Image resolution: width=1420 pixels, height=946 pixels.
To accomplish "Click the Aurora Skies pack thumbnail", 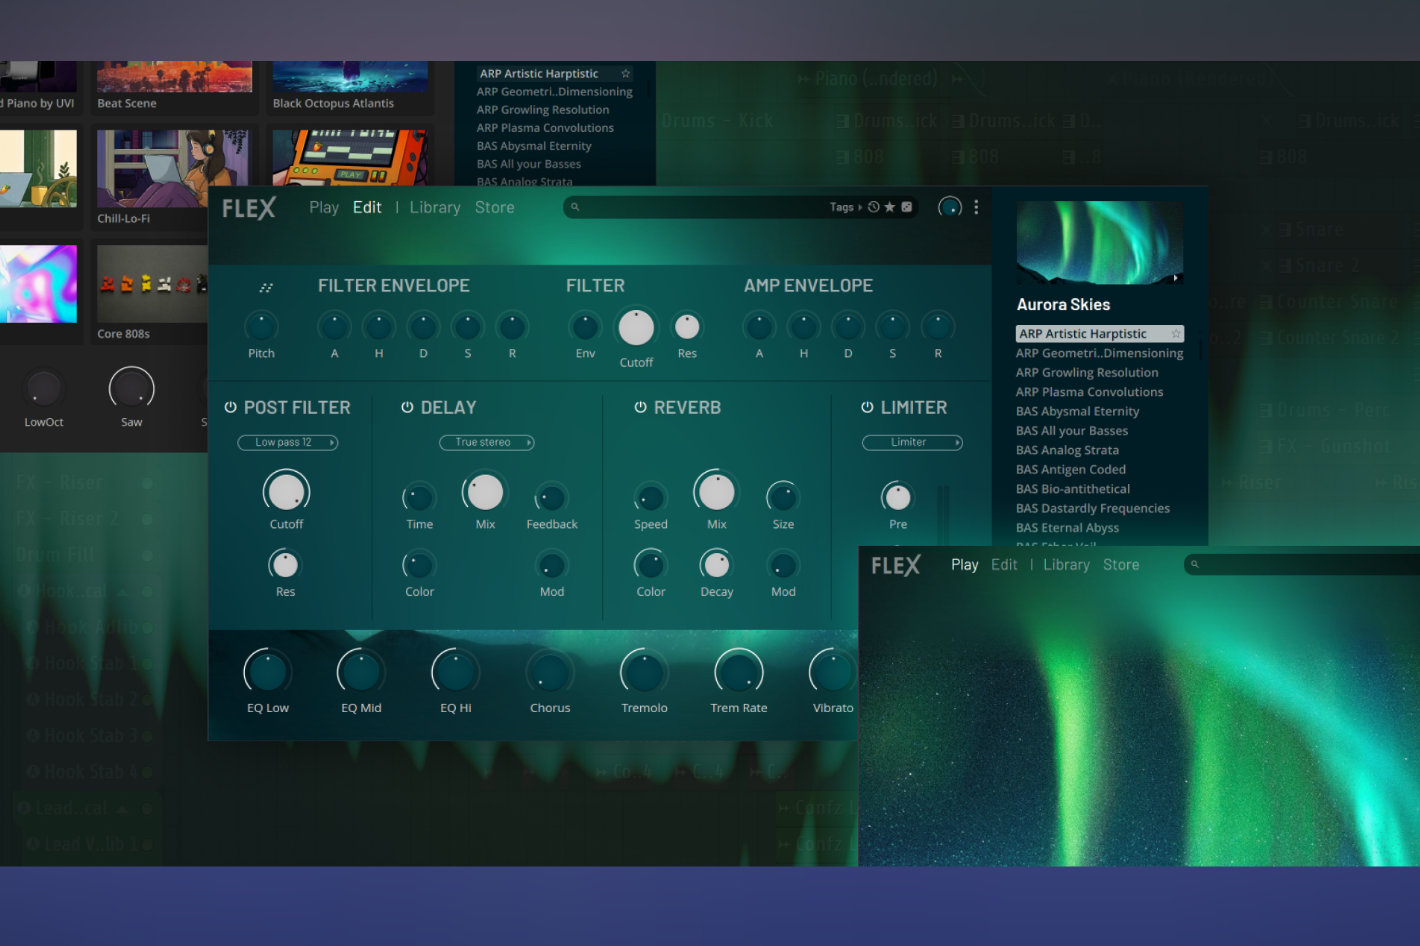I will 1100,243.
